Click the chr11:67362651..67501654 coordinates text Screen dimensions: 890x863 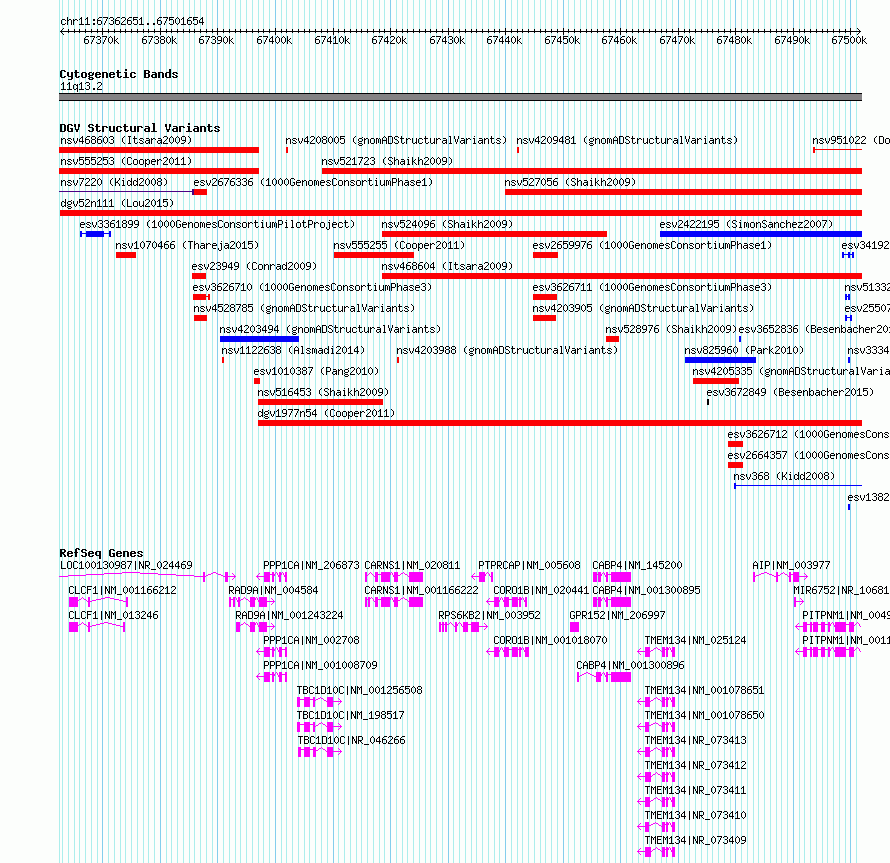(132, 21)
